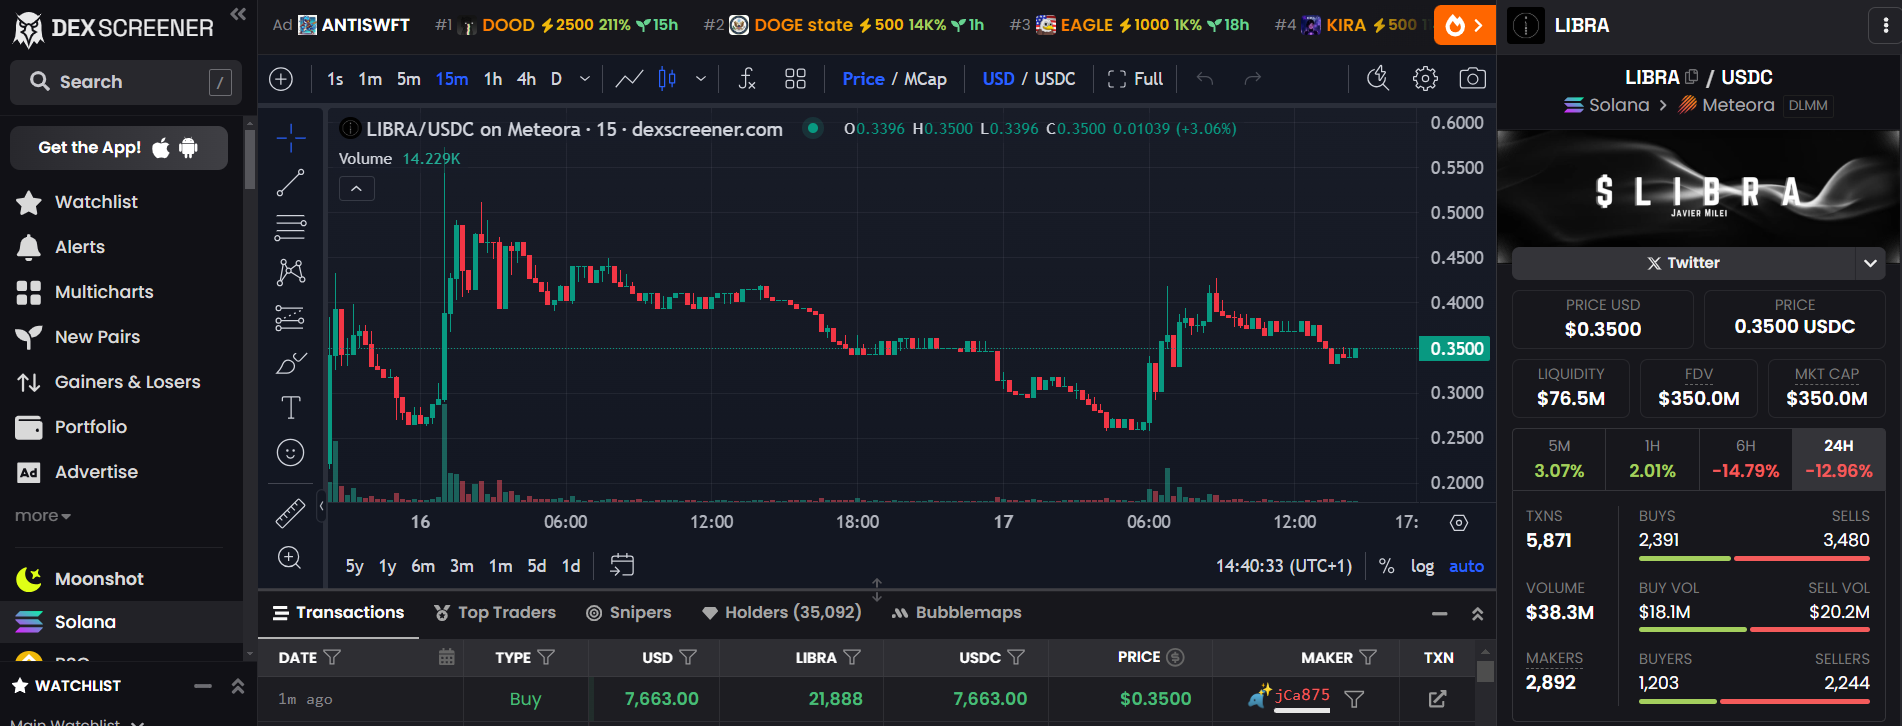Switch chart to Price view

tap(863, 79)
